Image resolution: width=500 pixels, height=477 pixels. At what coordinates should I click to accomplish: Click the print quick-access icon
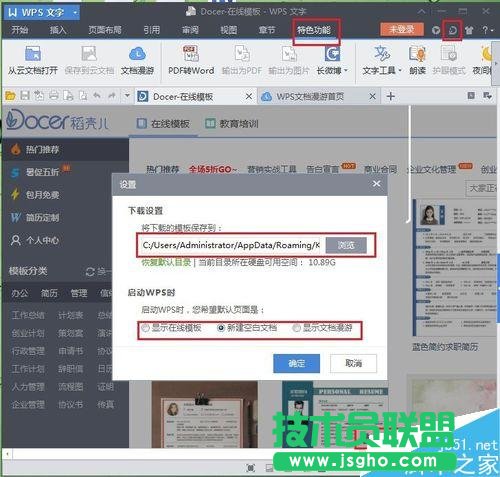click(x=54, y=96)
